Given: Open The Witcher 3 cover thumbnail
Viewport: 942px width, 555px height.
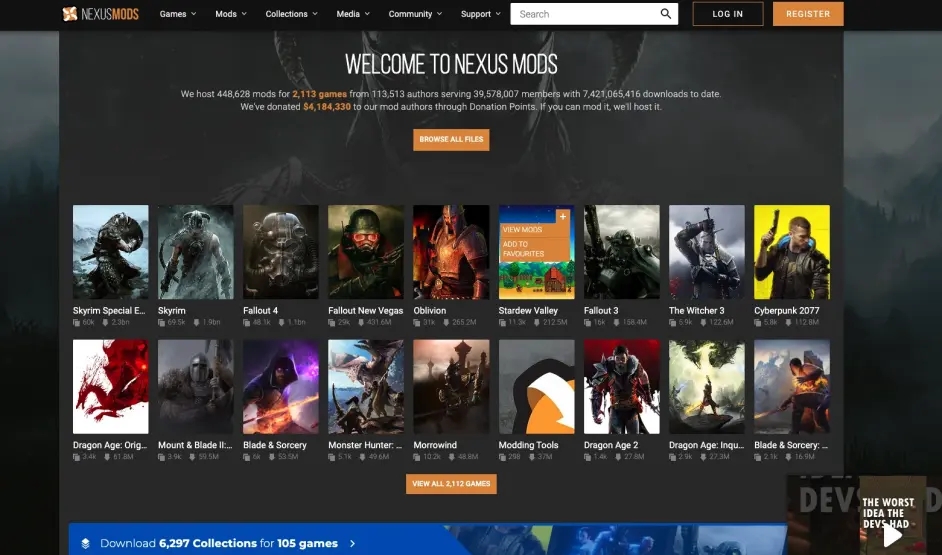Looking at the screenshot, I should 706,252.
